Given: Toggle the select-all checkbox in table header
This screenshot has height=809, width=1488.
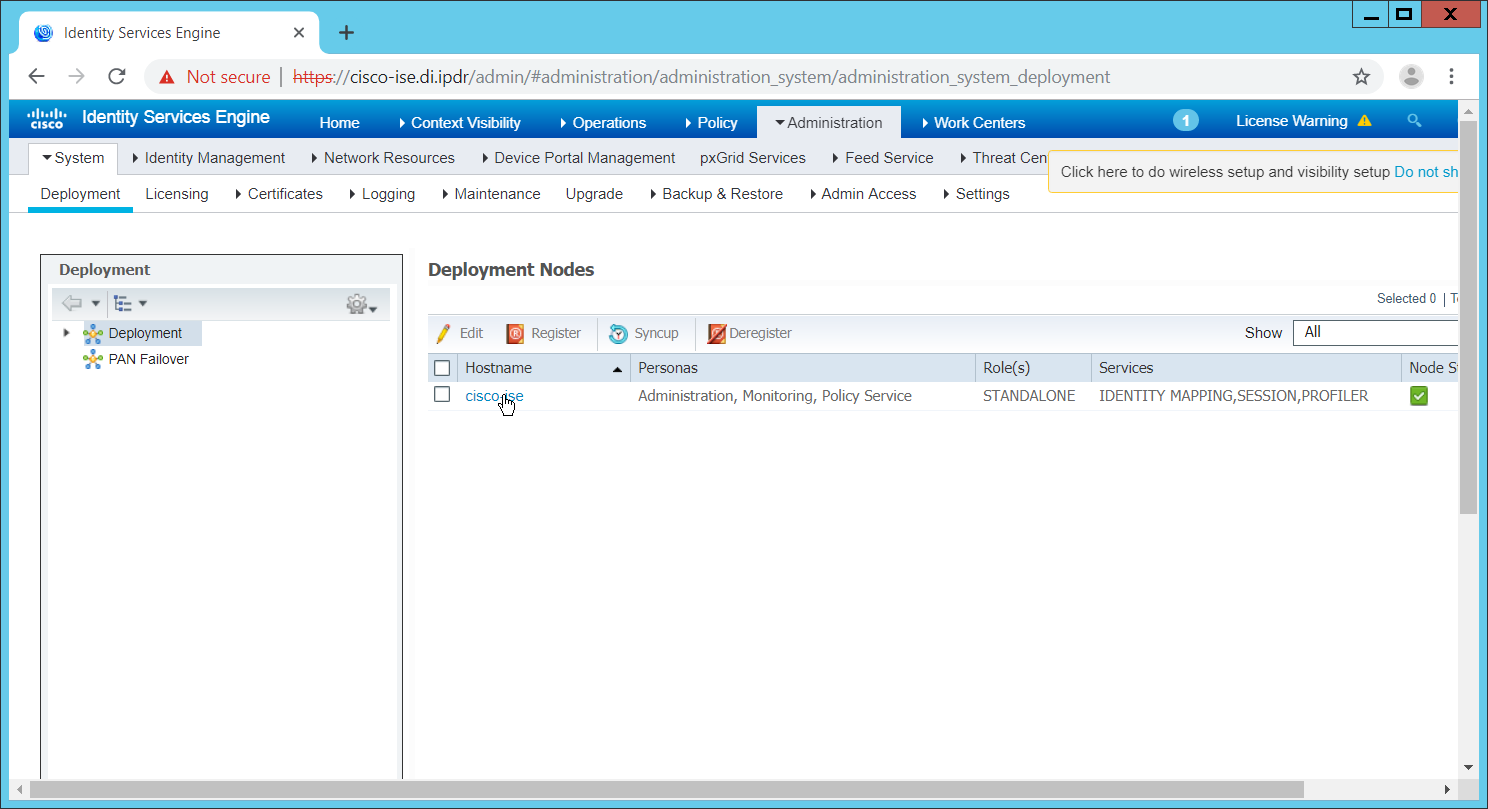Looking at the screenshot, I should point(442,368).
